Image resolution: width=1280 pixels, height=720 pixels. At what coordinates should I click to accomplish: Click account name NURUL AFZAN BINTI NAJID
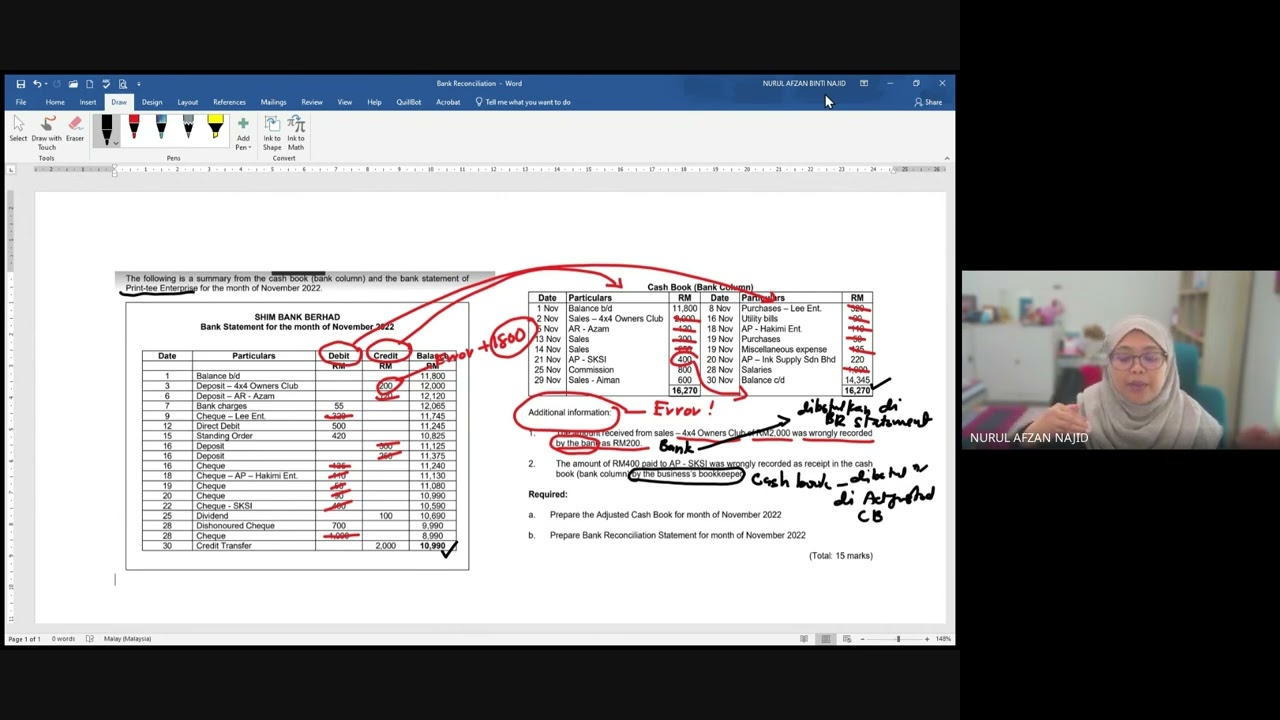tap(804, 84)
